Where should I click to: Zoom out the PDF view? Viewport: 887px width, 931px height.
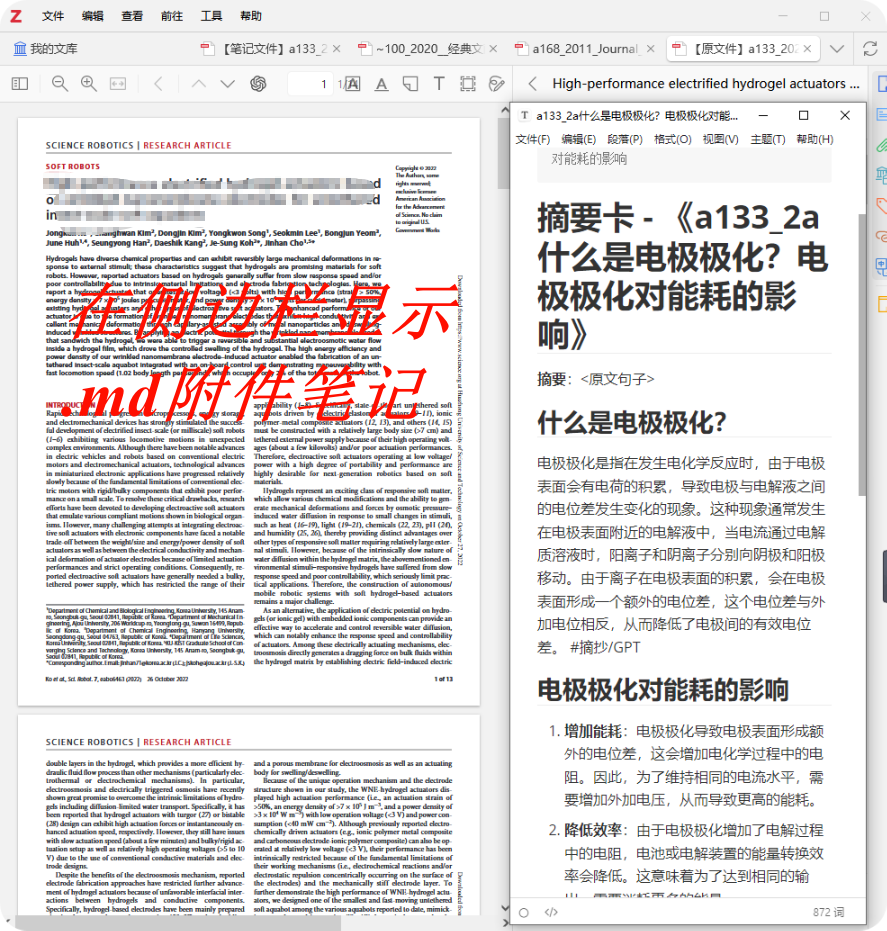[59, 84]
